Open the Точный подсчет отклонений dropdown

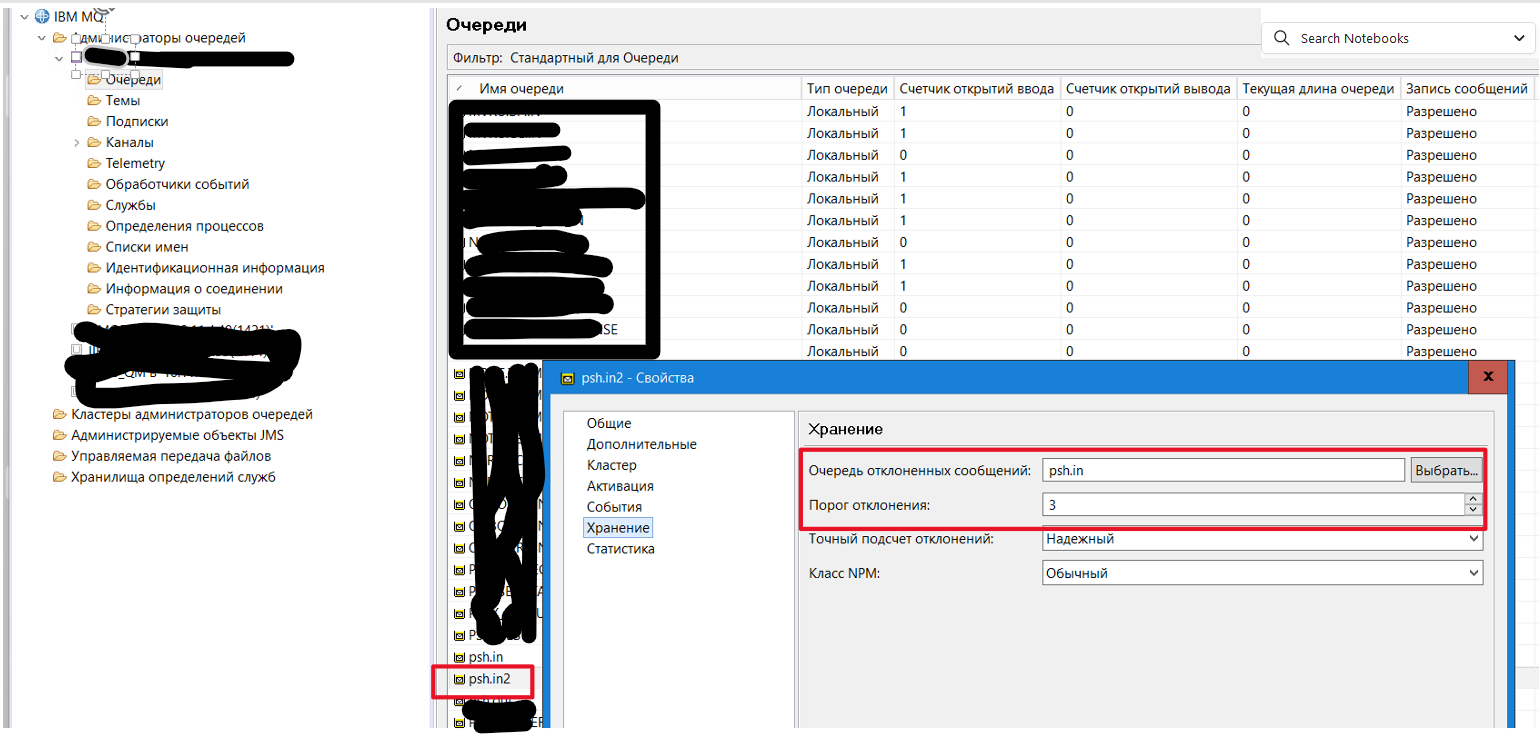pyautogui.click(x=1472, y=539)
